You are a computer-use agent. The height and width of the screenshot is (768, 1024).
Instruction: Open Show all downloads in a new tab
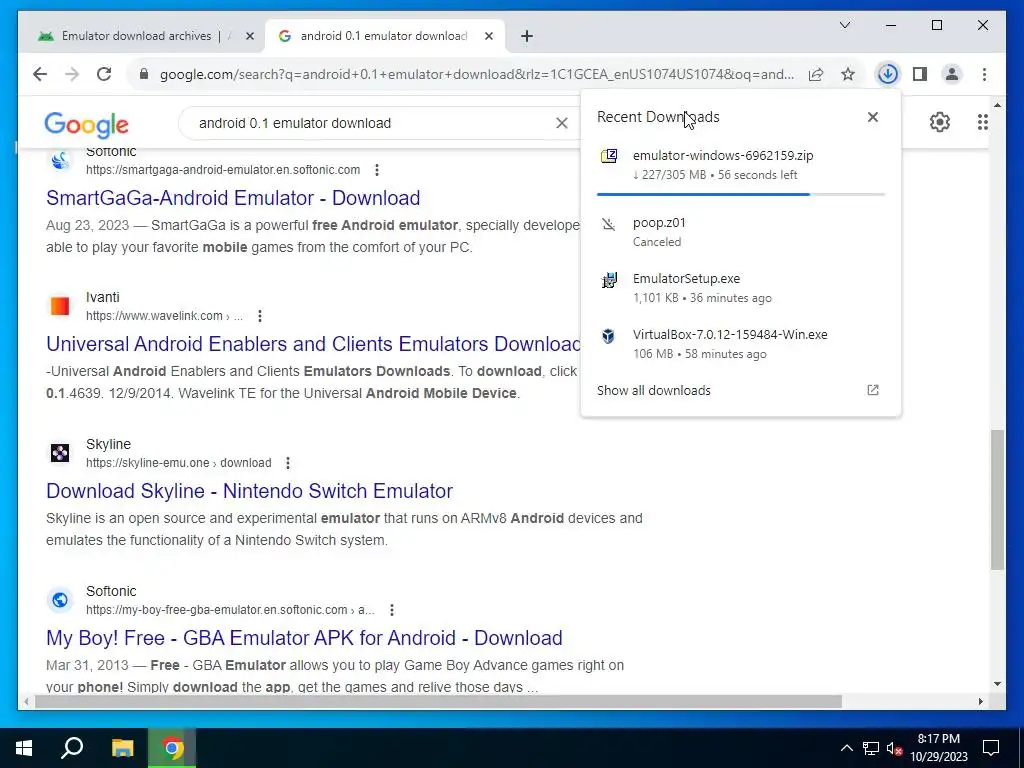tap(872, 390)
